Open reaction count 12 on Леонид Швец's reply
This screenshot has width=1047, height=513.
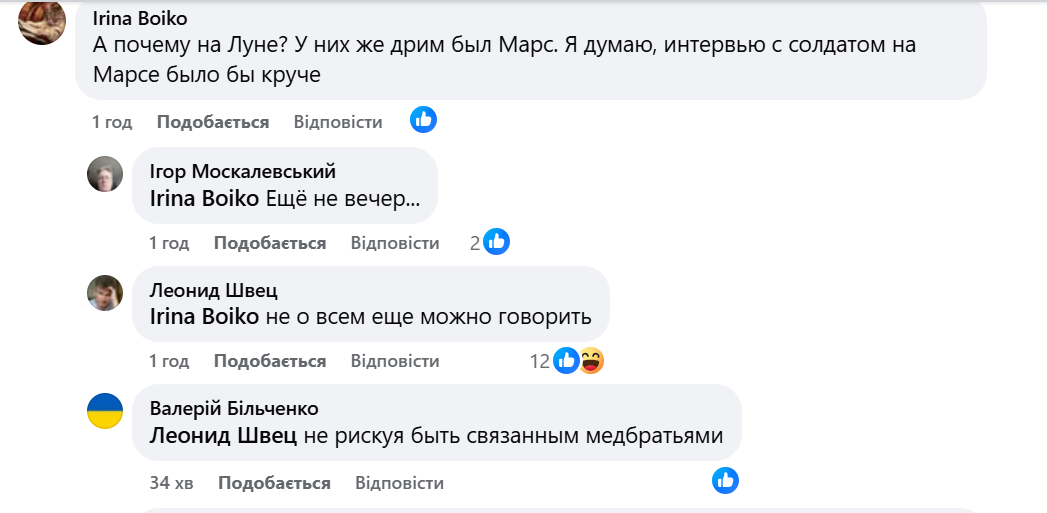click(x=540, y=361)
